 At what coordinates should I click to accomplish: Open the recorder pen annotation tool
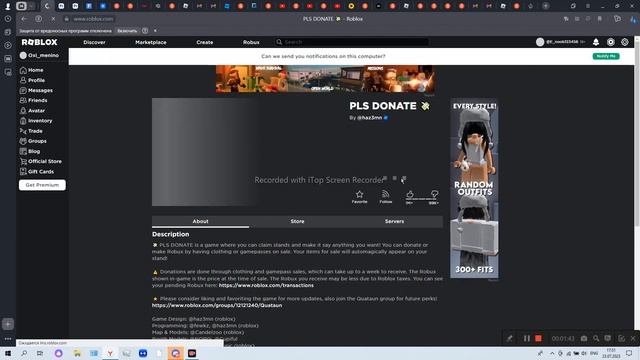click(x=509, y=338)
